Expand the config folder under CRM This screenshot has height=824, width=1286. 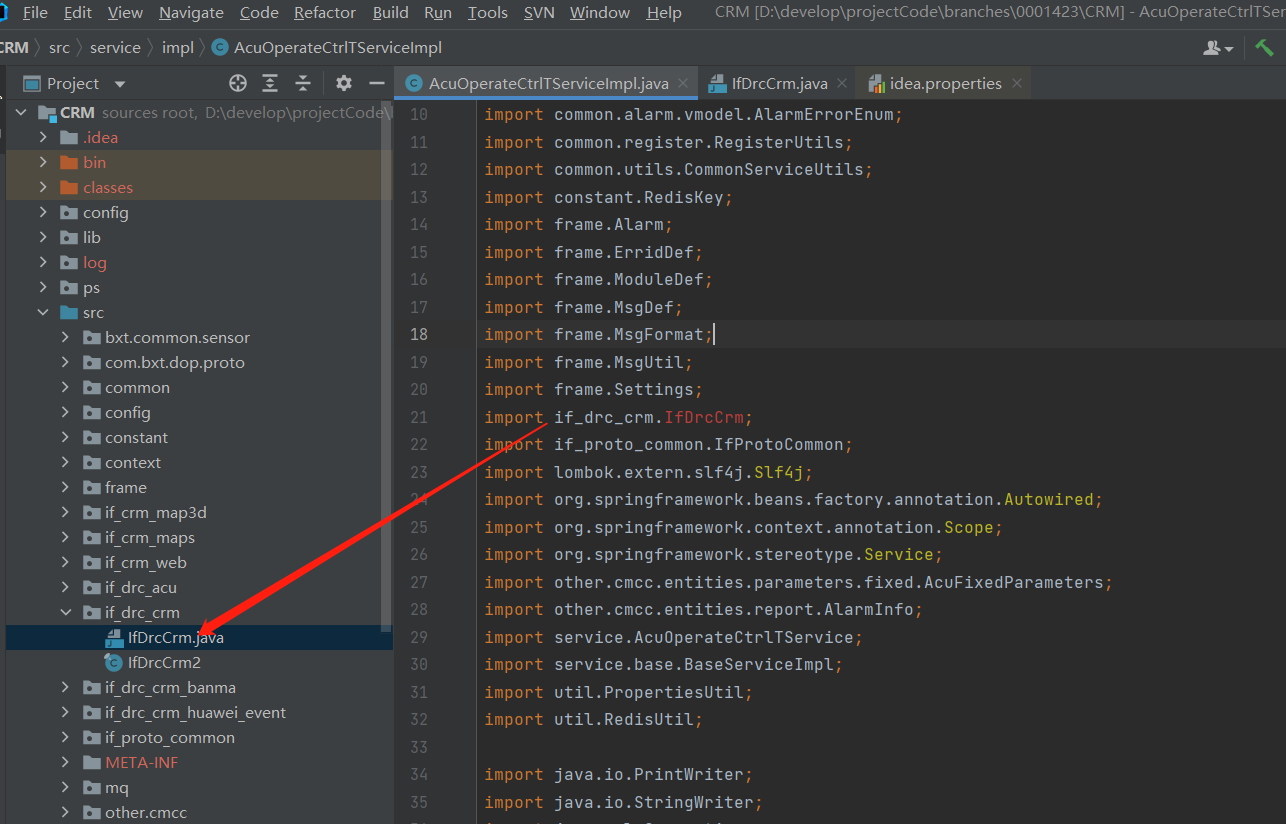pos(43,212)
